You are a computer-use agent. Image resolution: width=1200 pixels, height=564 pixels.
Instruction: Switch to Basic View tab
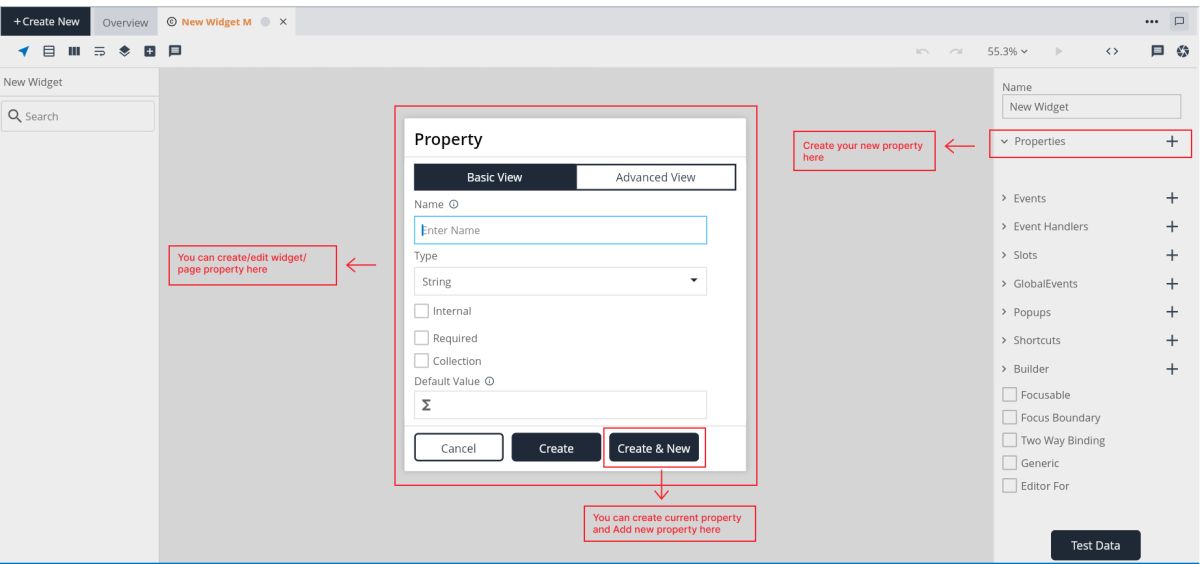click(x=495, y=177)
